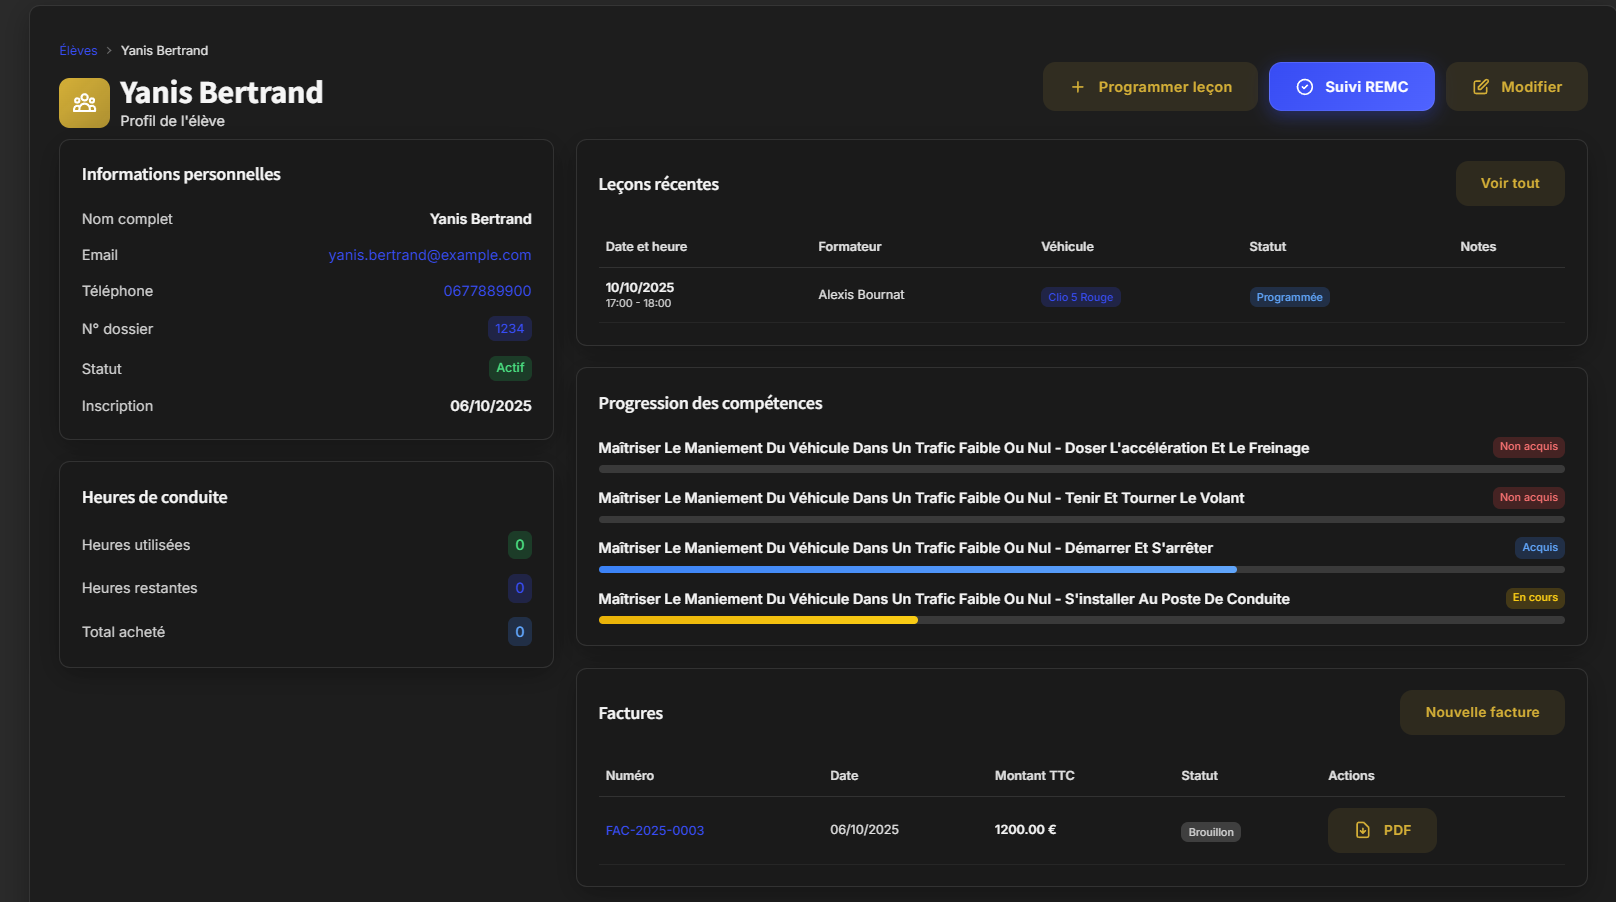Click the PDF download file icon
Screen dimensions: 1616x902
point(1362,830)
